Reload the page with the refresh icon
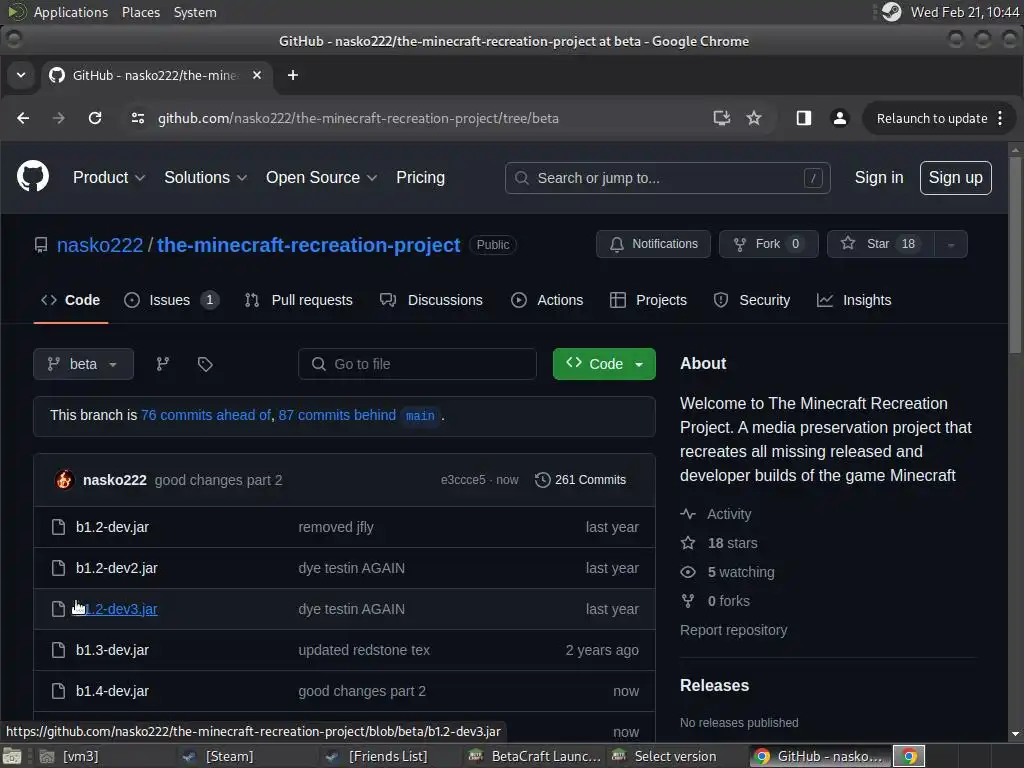 coord(95,118)
